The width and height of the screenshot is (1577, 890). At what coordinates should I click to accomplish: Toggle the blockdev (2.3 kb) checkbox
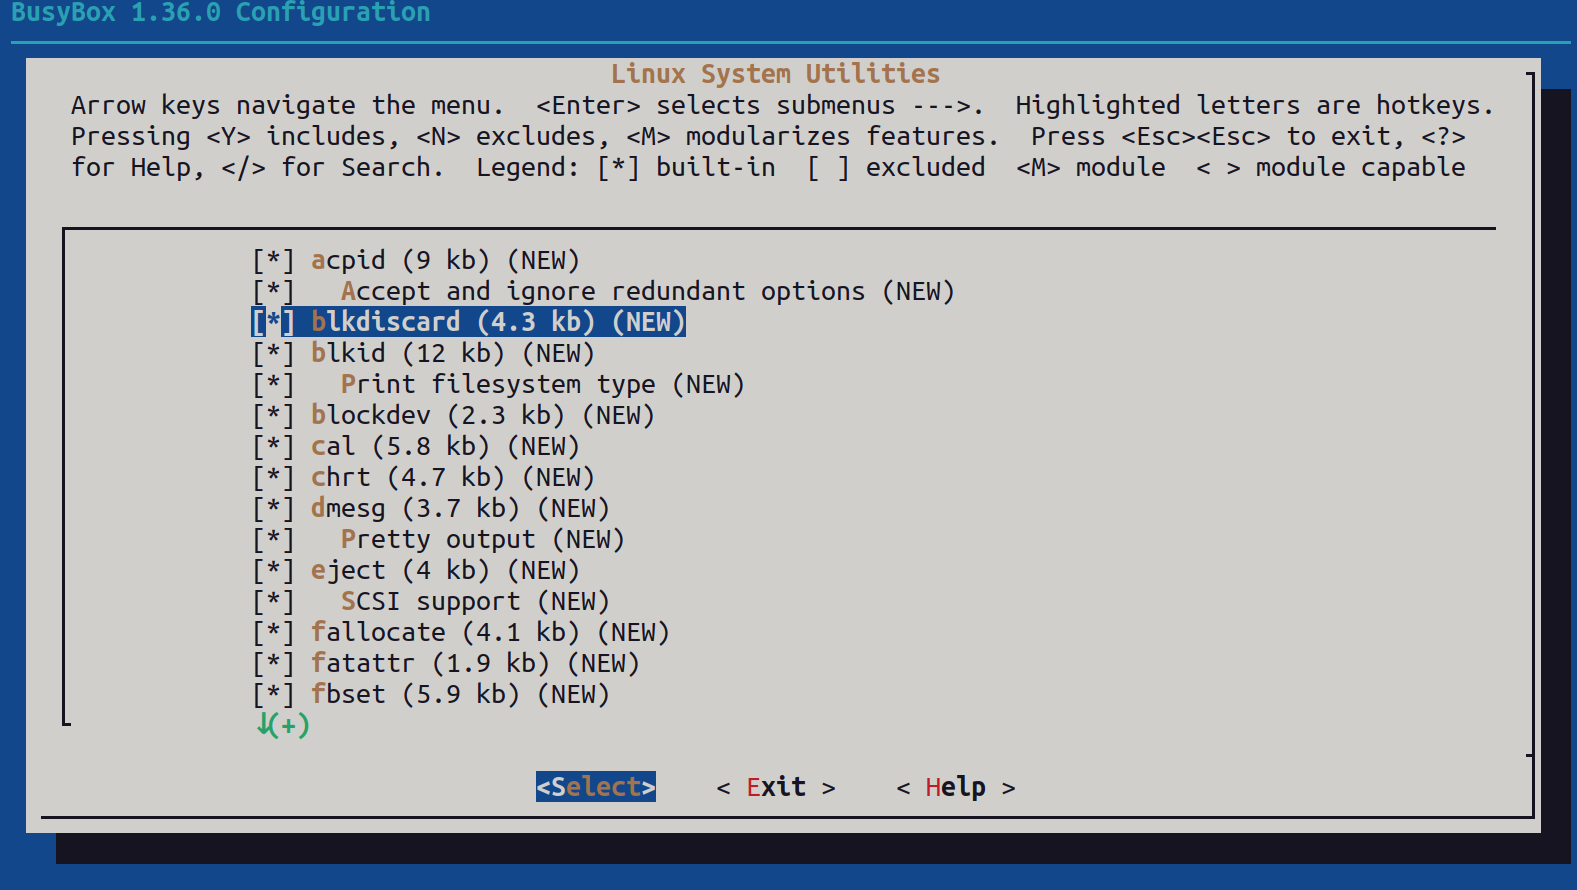(273, 416)
